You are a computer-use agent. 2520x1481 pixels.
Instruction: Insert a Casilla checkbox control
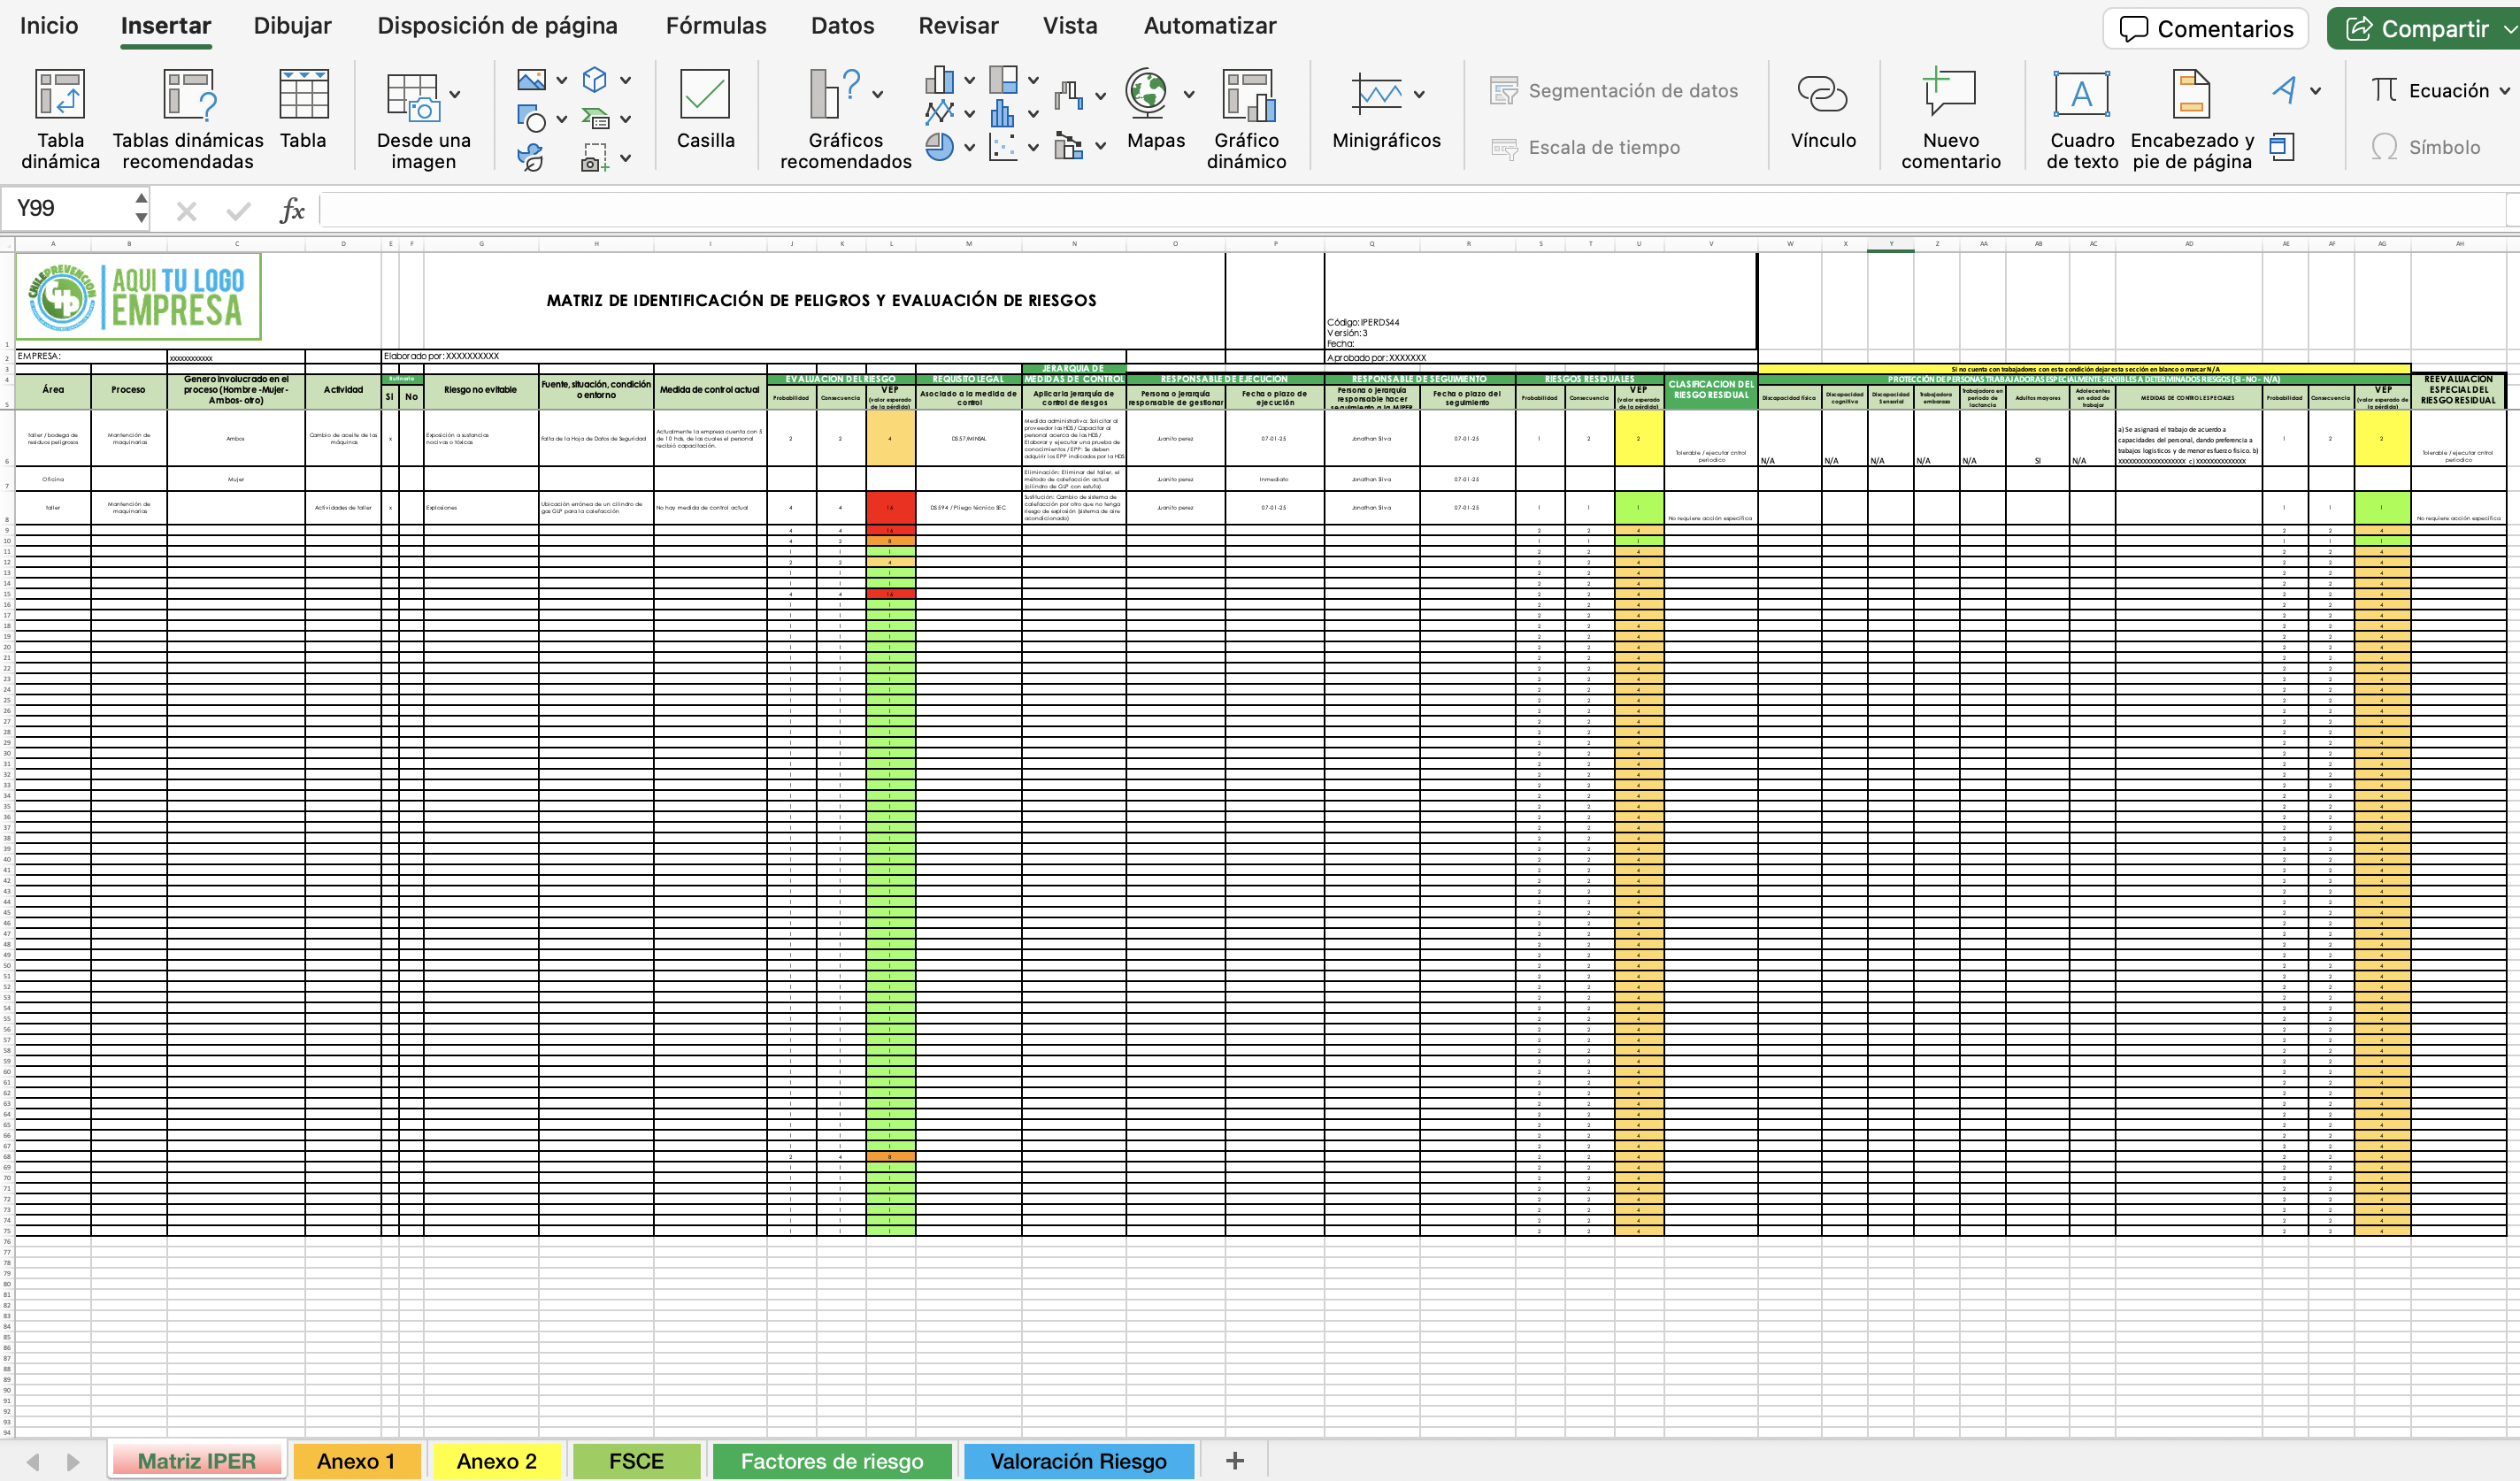coord(705,95)
